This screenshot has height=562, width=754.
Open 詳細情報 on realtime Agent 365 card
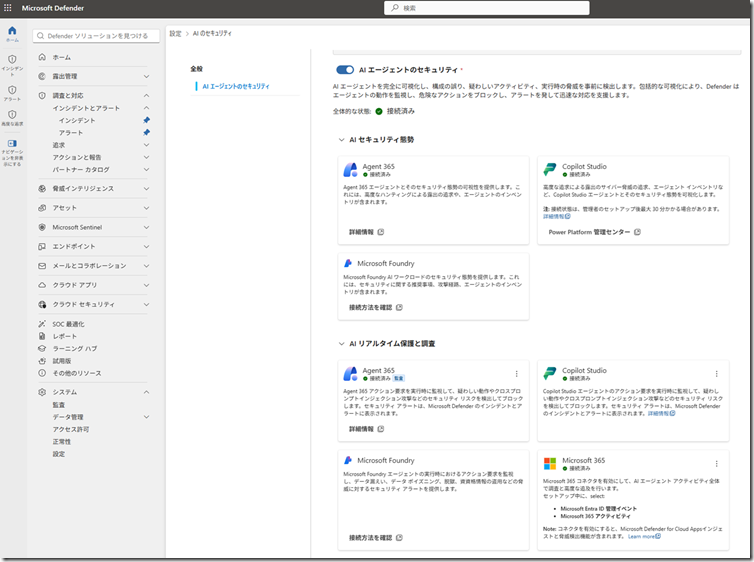click(x=366, y=429)
